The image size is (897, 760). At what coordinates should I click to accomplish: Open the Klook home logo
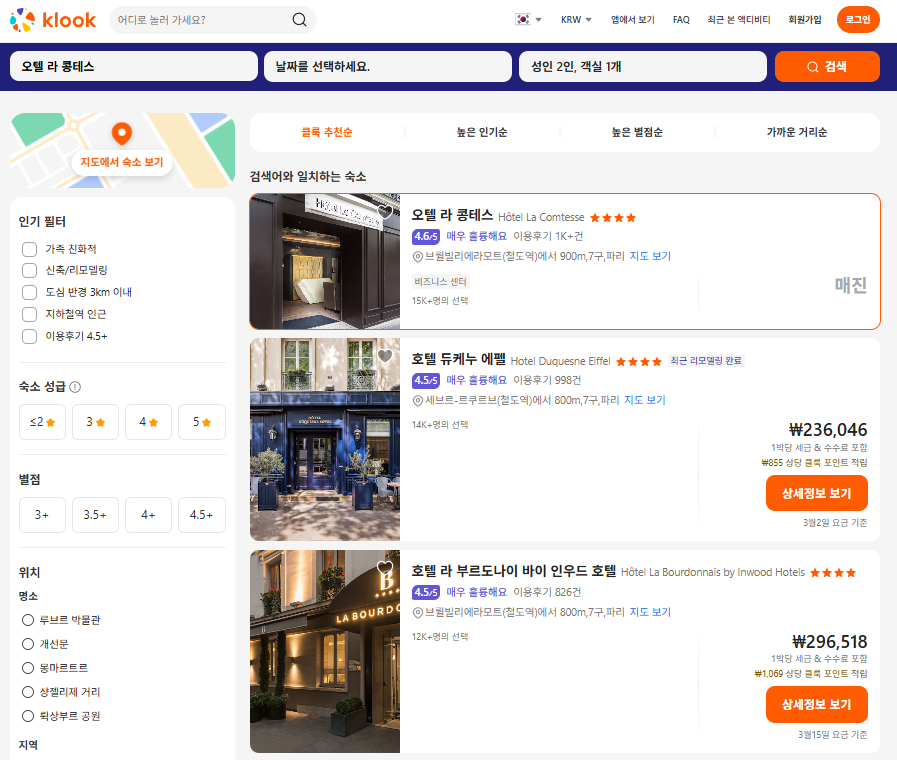point(53,19)
